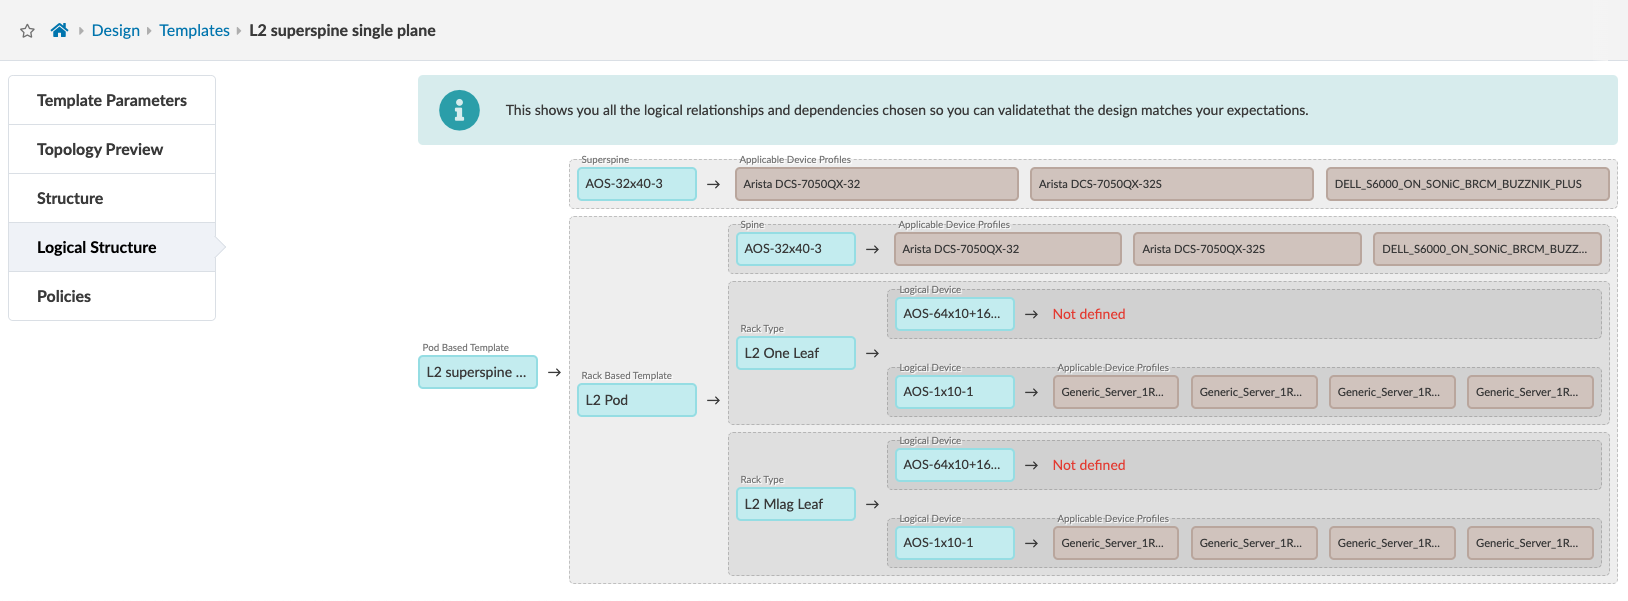
Task: Click arrow next to L2 Pod
Action: [x=713, y=400]
